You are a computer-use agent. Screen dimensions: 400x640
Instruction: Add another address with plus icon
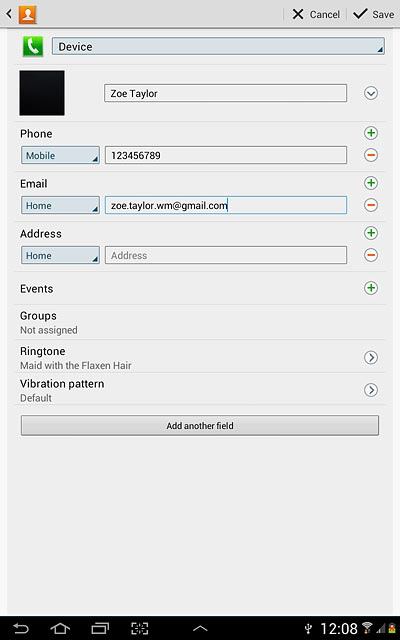click(371, 233)
